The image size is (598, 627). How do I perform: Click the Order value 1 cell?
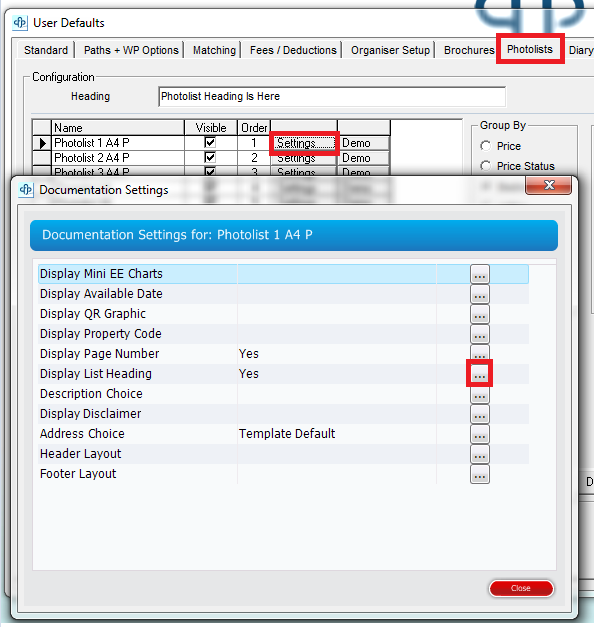[x=254, y=143]
